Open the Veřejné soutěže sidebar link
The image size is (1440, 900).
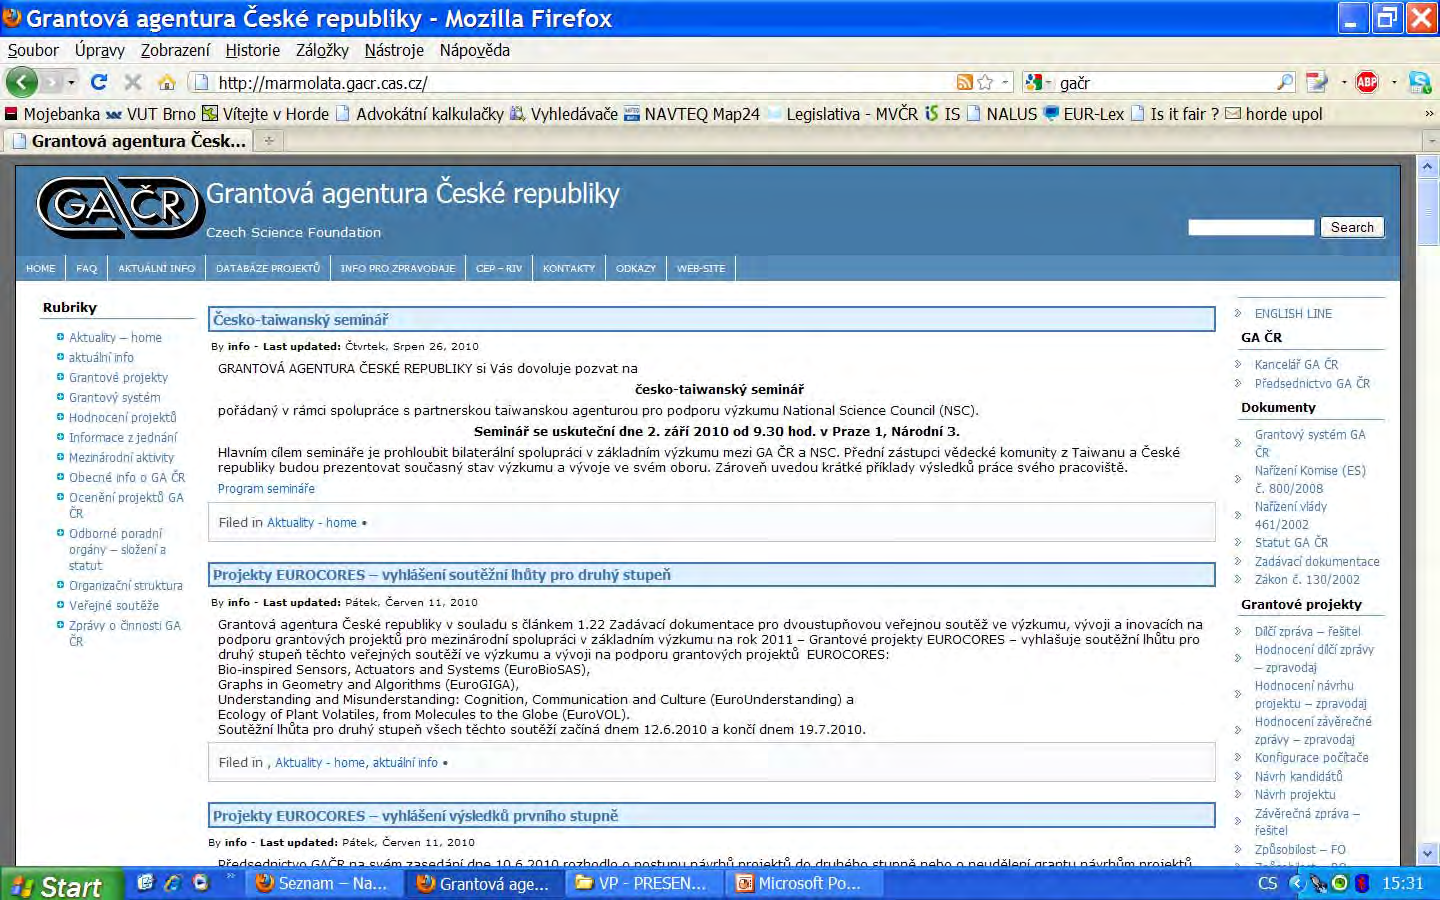coord(114,605)
